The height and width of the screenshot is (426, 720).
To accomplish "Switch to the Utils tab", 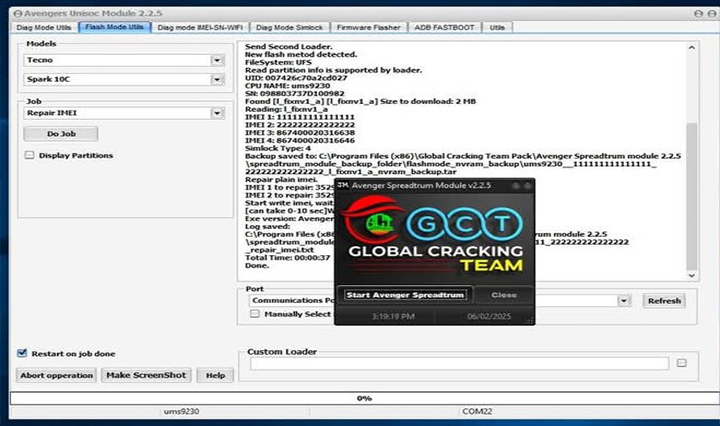I will click(x=497, y=28).
